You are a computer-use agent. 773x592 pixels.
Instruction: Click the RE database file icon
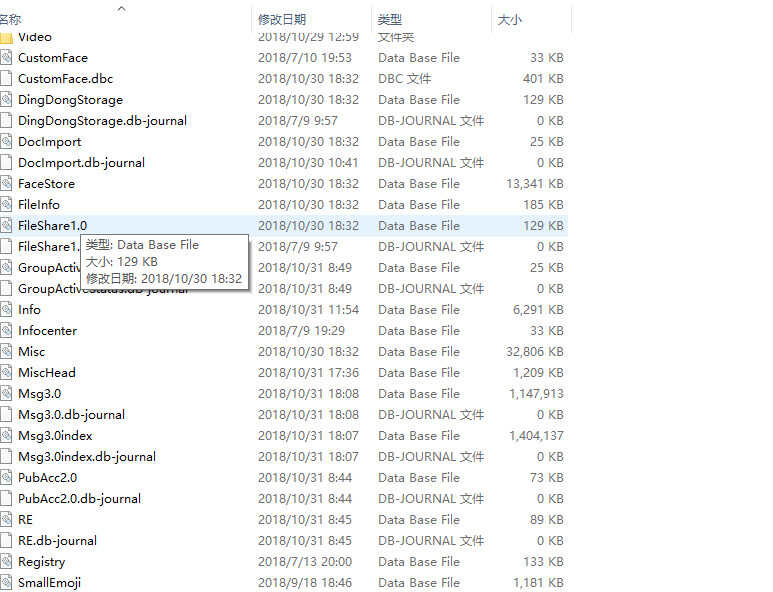click(6, 520)
